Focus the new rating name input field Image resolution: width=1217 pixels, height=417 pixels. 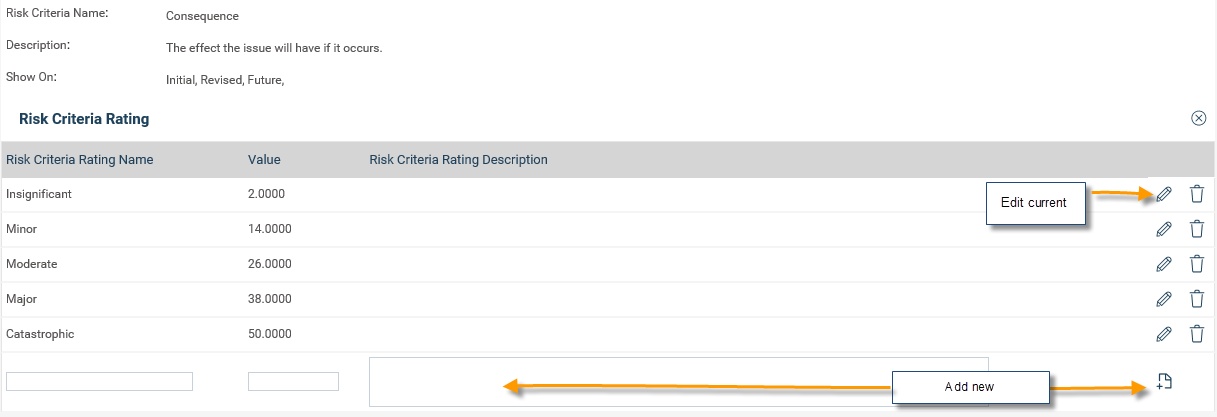[x=99, y=381]
